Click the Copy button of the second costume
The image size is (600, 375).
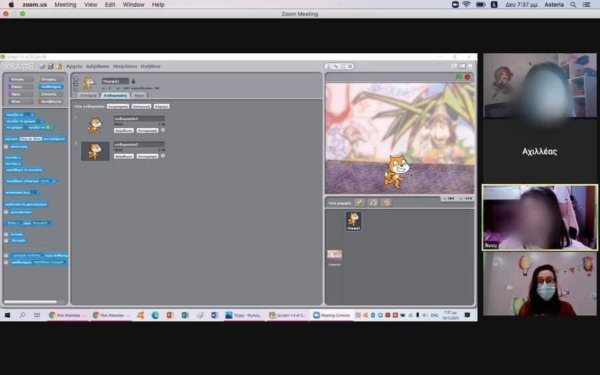click(147, 156)
